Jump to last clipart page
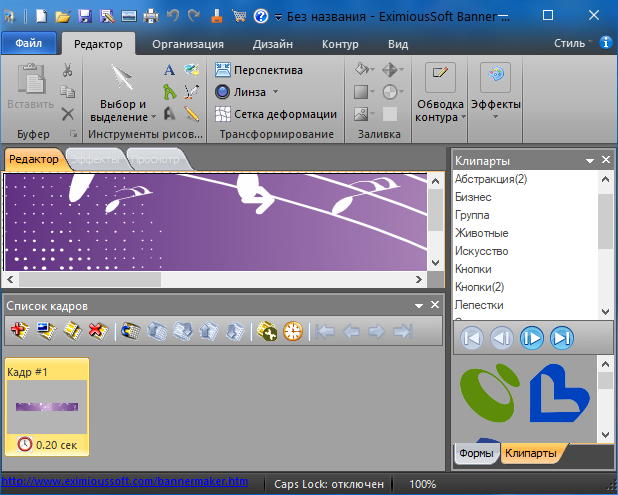Viewport: 618px width, 495px height. pyautogui.click(x=562, y=338)
